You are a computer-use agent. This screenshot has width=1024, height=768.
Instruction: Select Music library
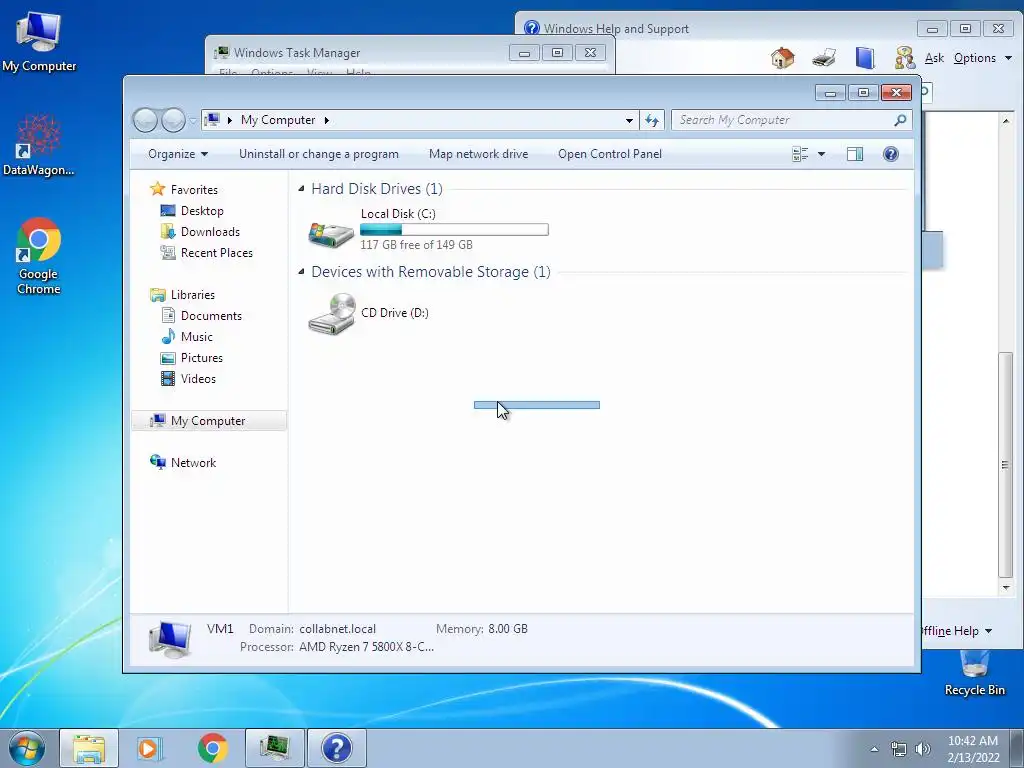click(197, 337)
